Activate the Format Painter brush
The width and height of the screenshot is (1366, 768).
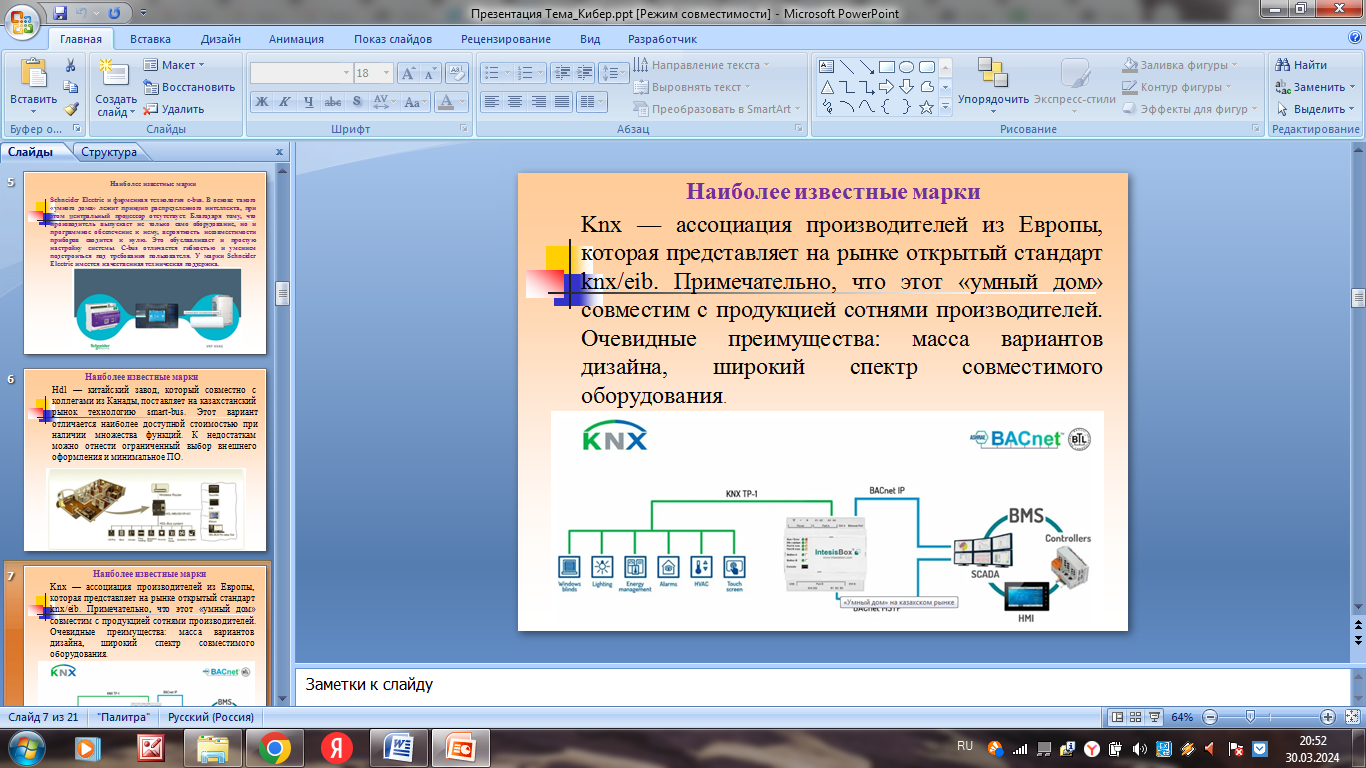point(71,109)
